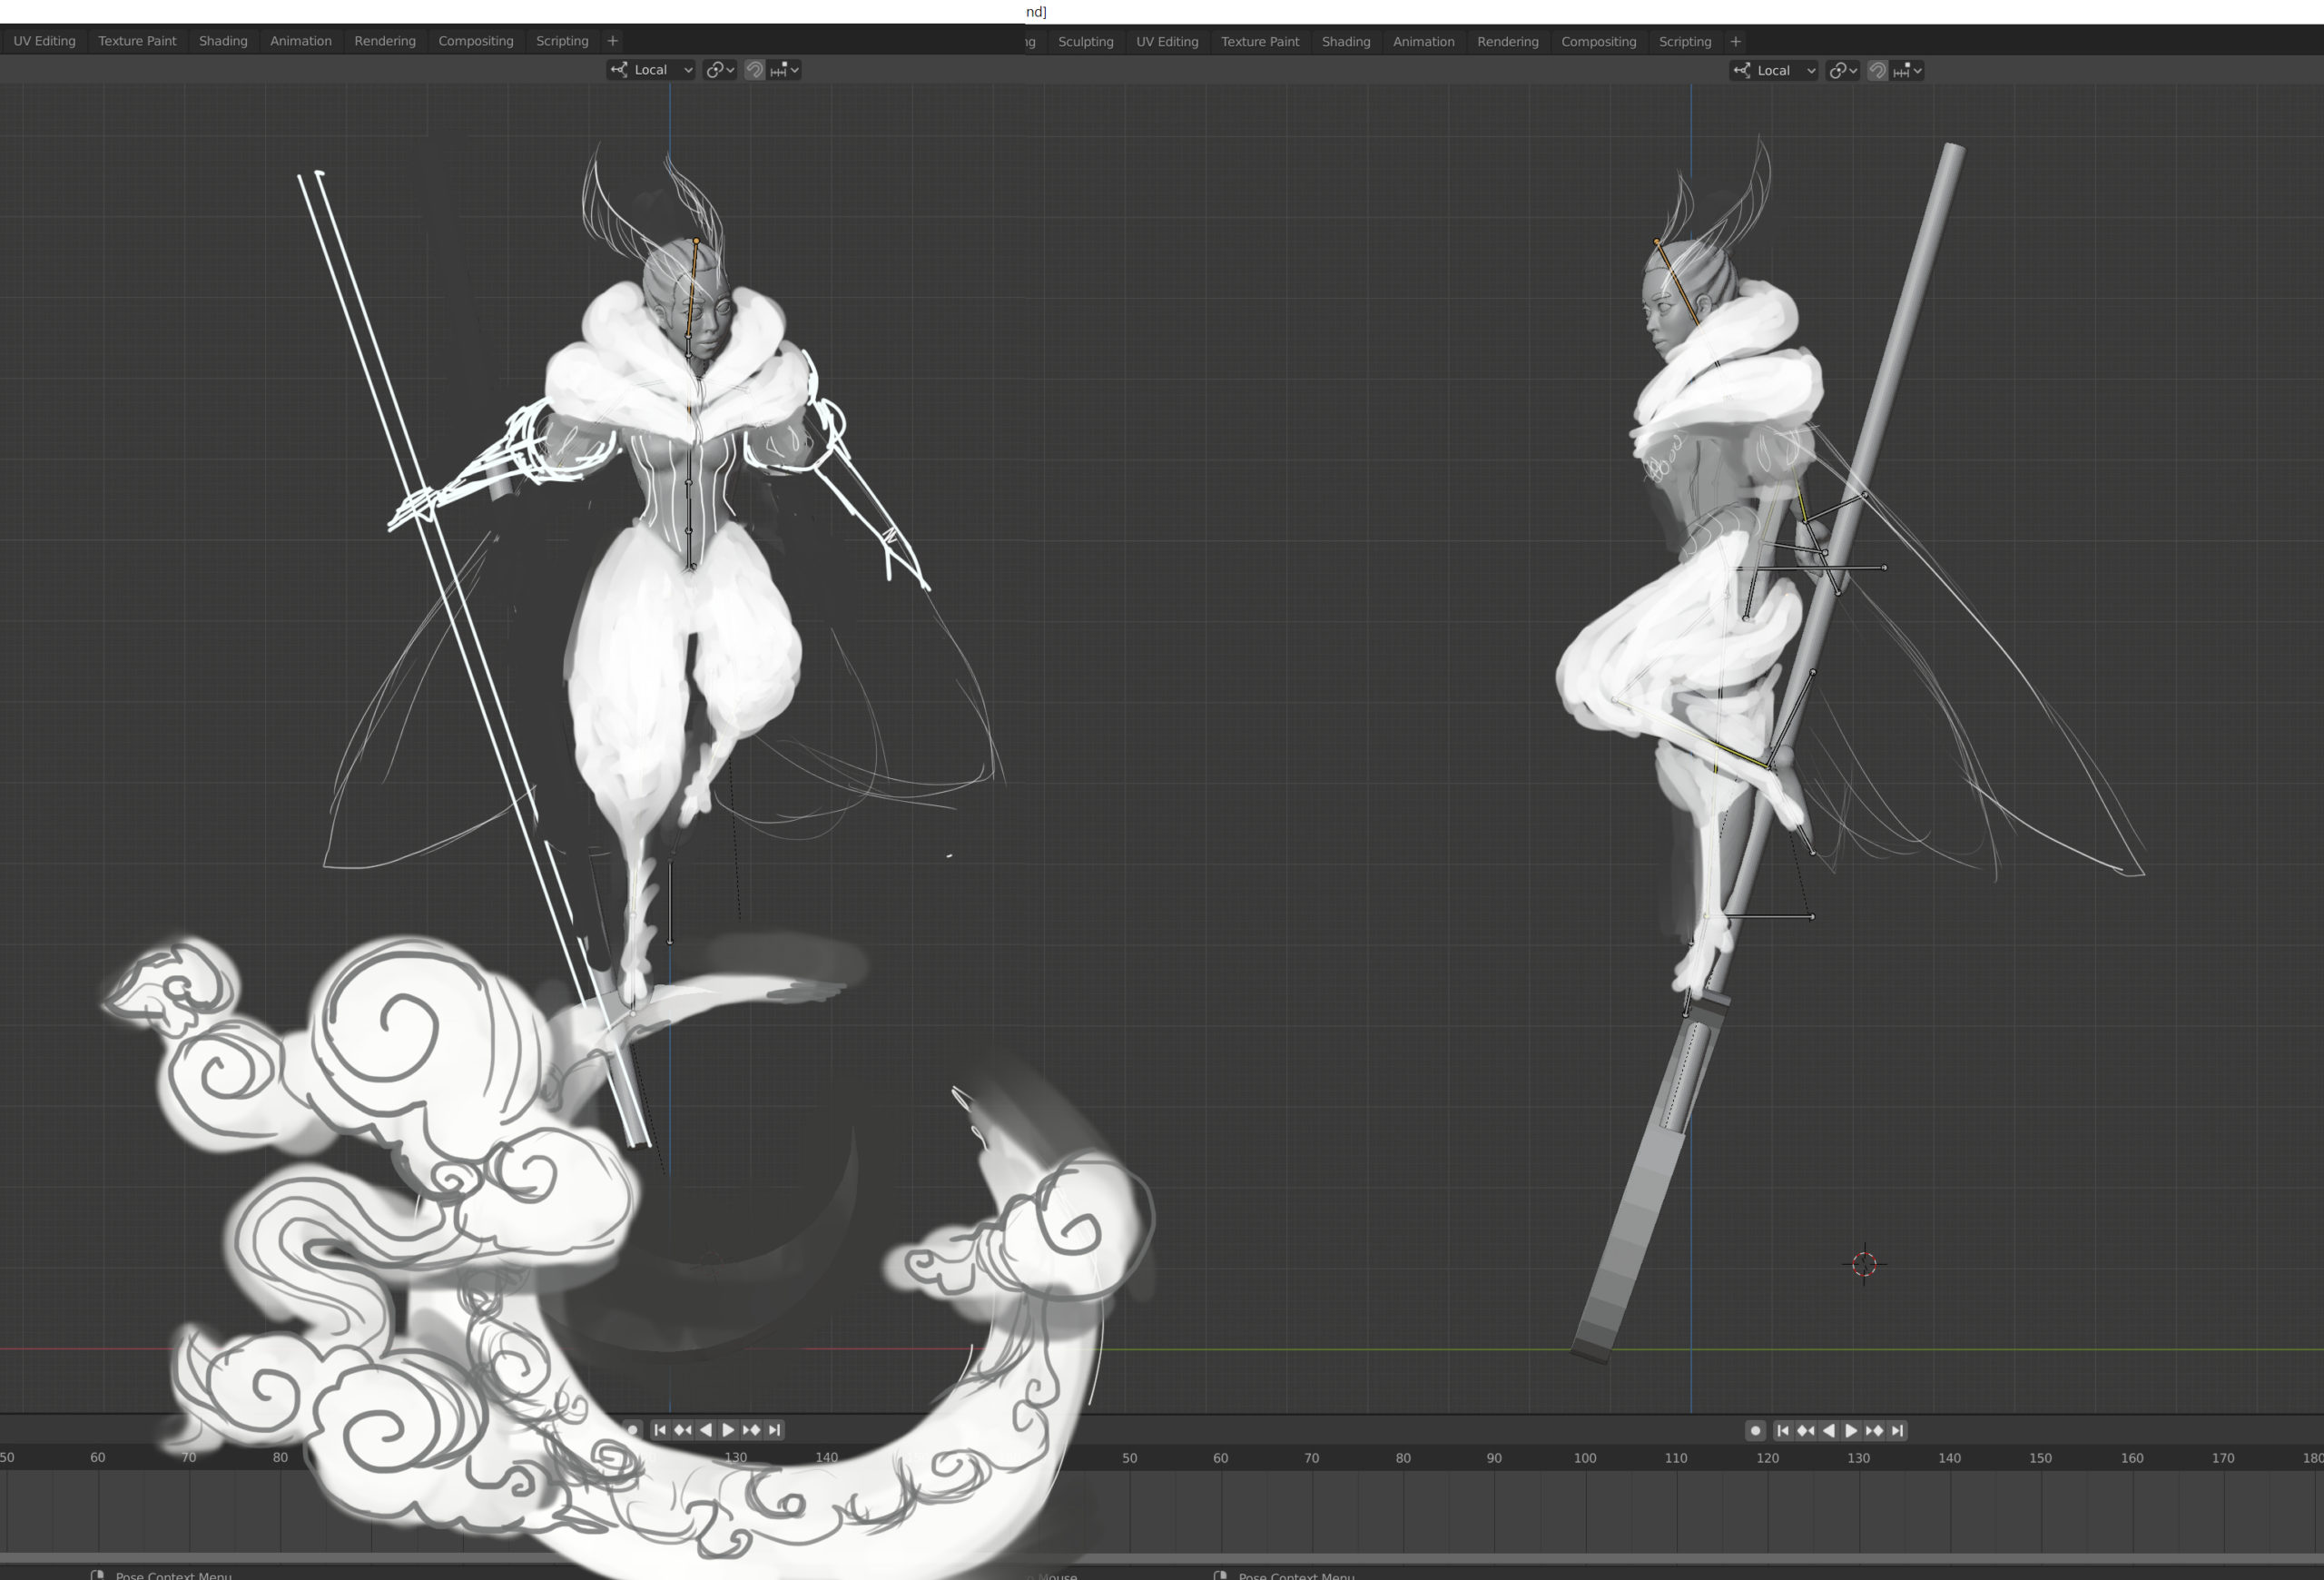Screen dimensions: 2324x1580
Task: Play animation in left timeline
Action: click(728, 1430)
